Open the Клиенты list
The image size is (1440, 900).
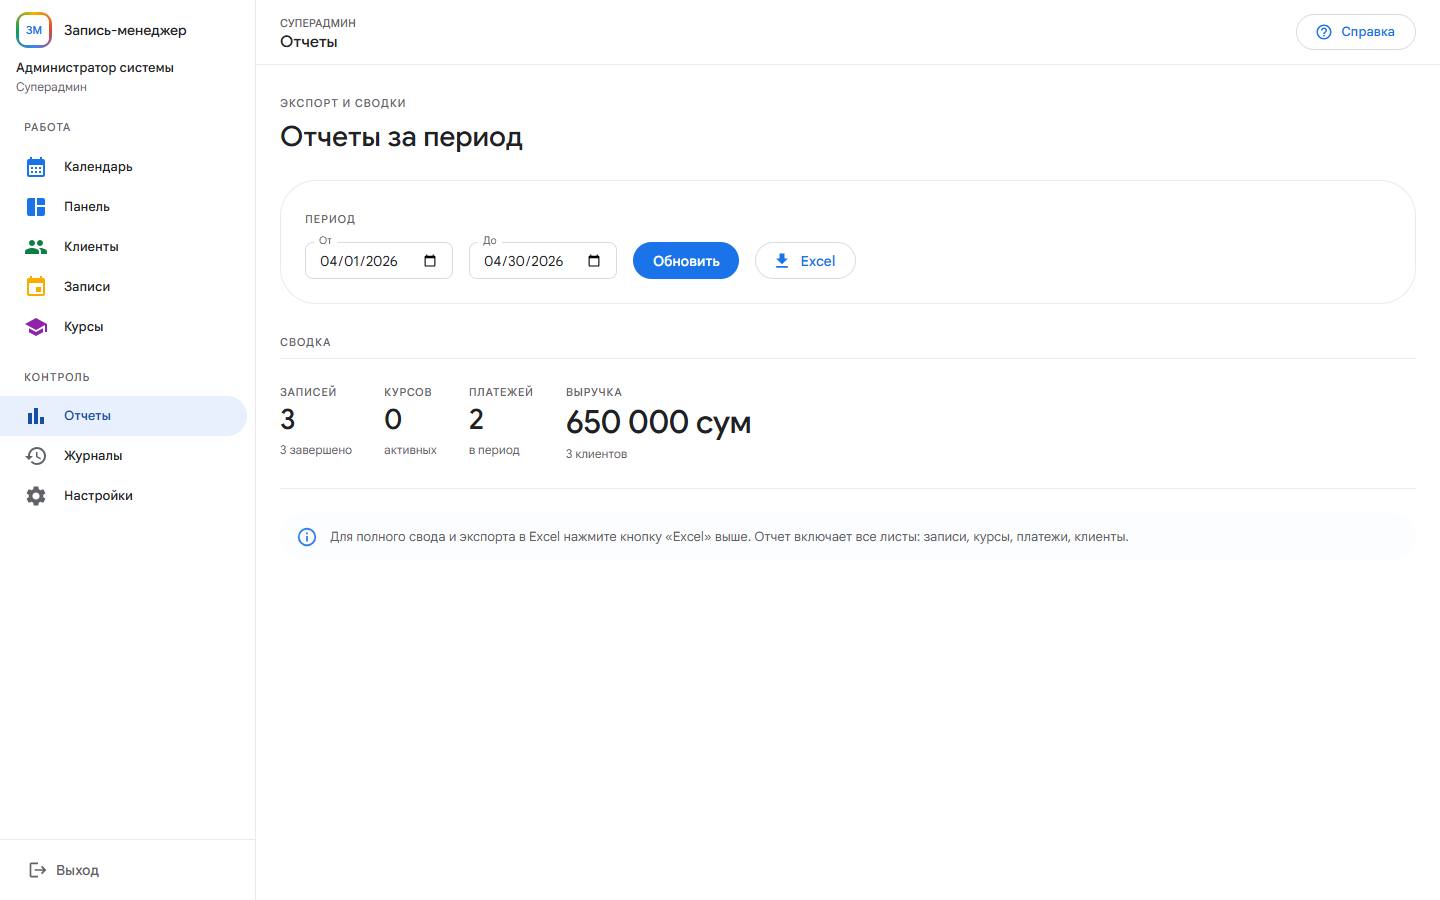pyautogui.click(x=123, y=247)
